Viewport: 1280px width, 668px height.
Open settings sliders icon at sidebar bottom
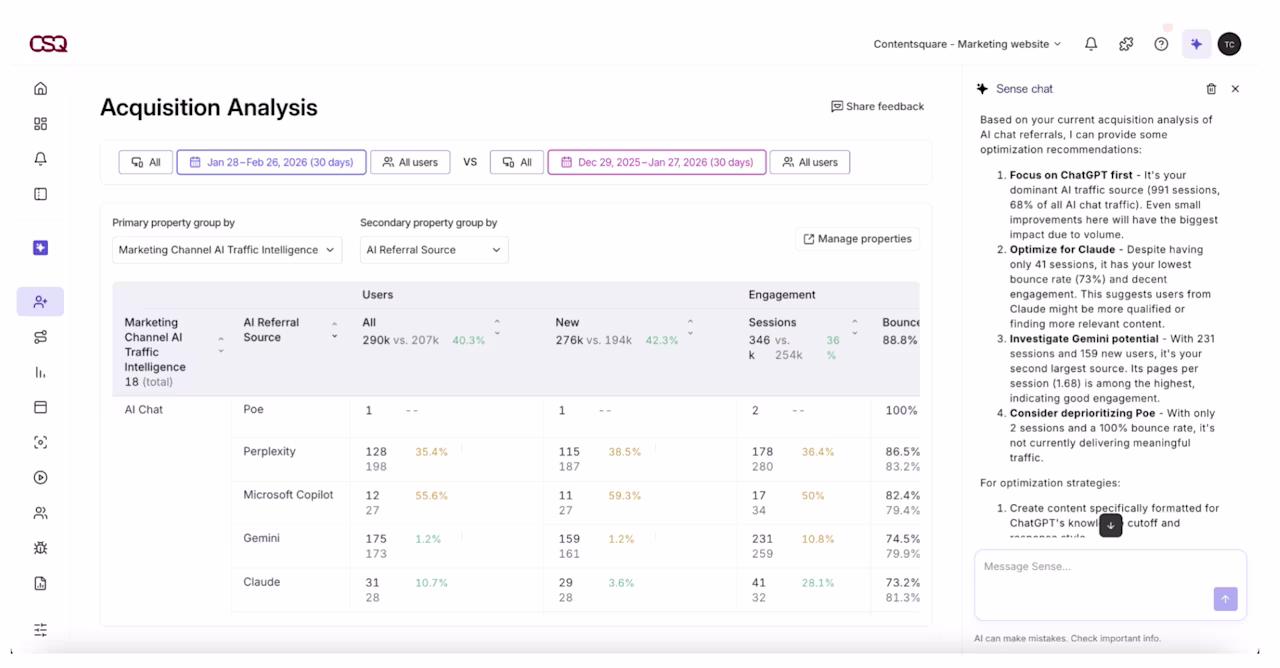(x=40, y=630)
